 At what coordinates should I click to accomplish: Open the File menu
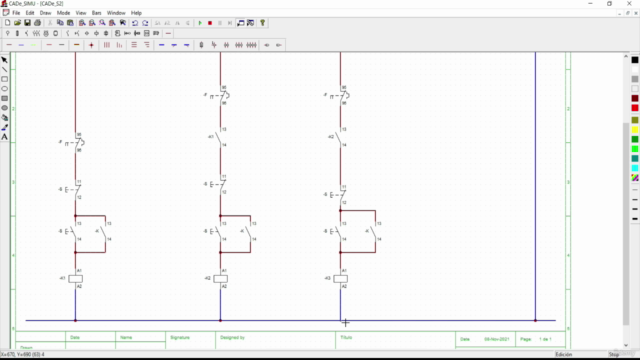point(16,13)
